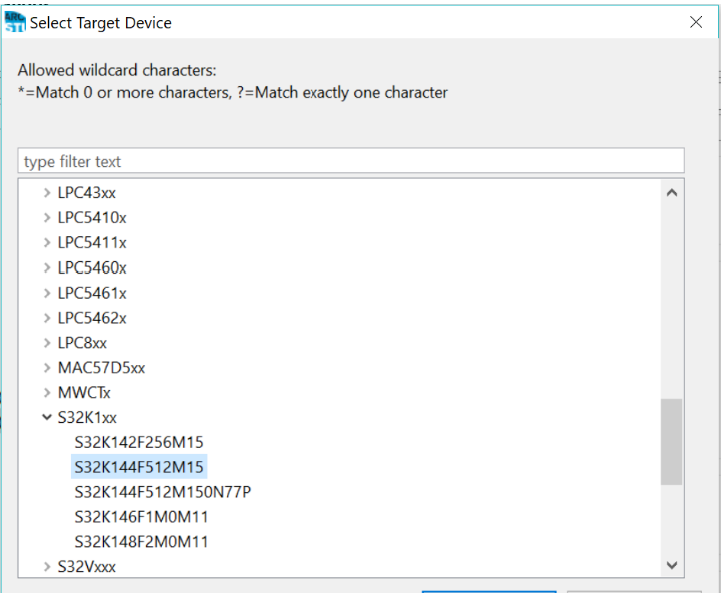This screenshot has height=593, width=723.
Task: Expand the S32Vxxx device family
Action: (47, 567)
